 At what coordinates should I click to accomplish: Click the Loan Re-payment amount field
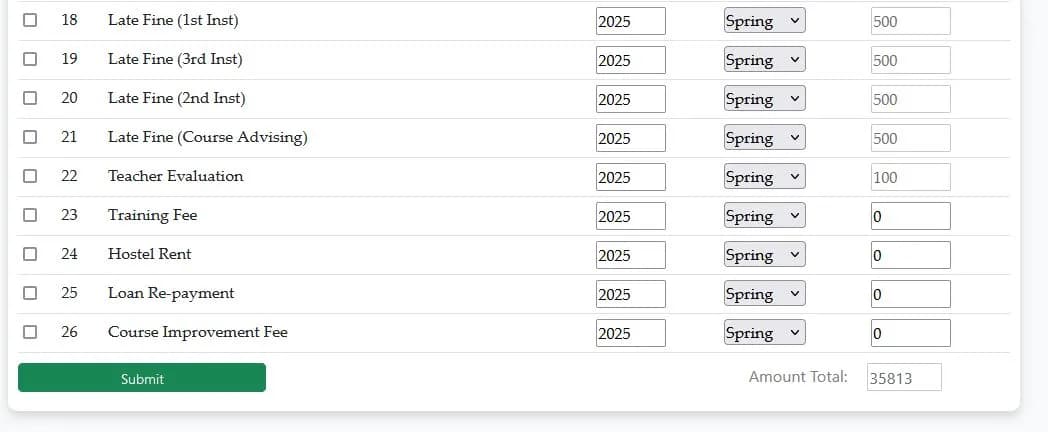coord(910,294)
